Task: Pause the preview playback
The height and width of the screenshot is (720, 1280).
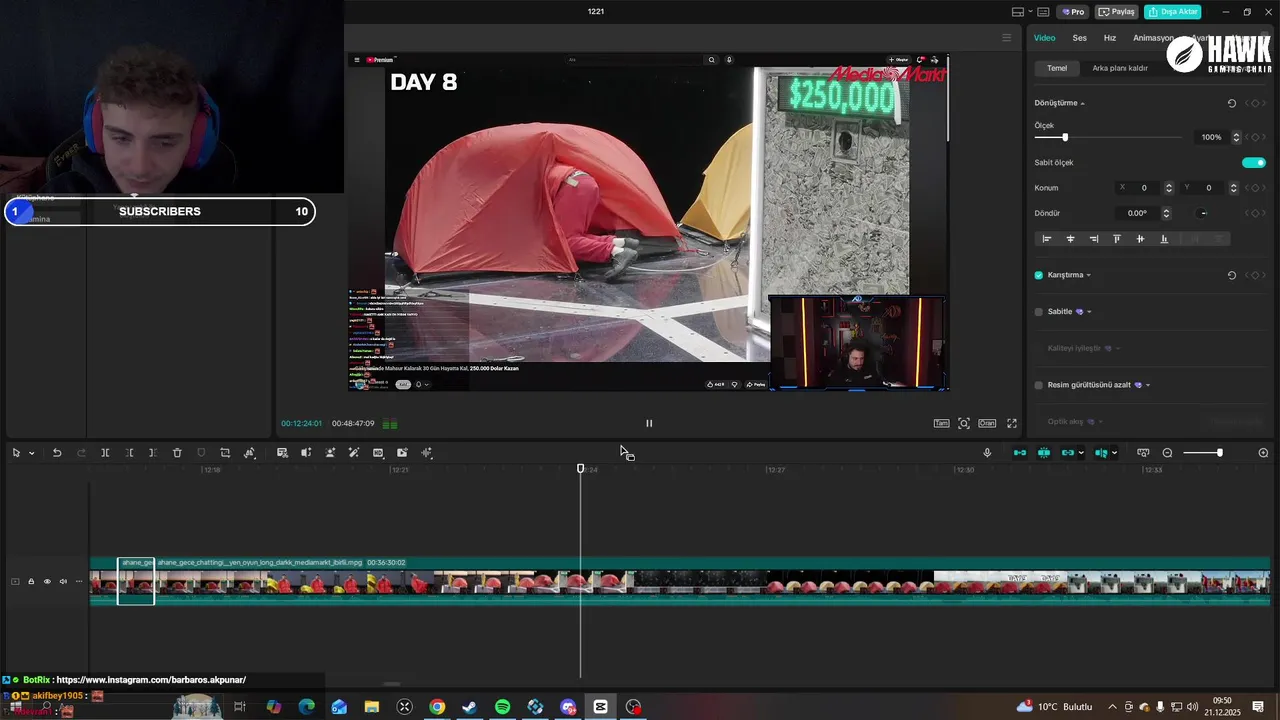Action: (x=649, y=423)
